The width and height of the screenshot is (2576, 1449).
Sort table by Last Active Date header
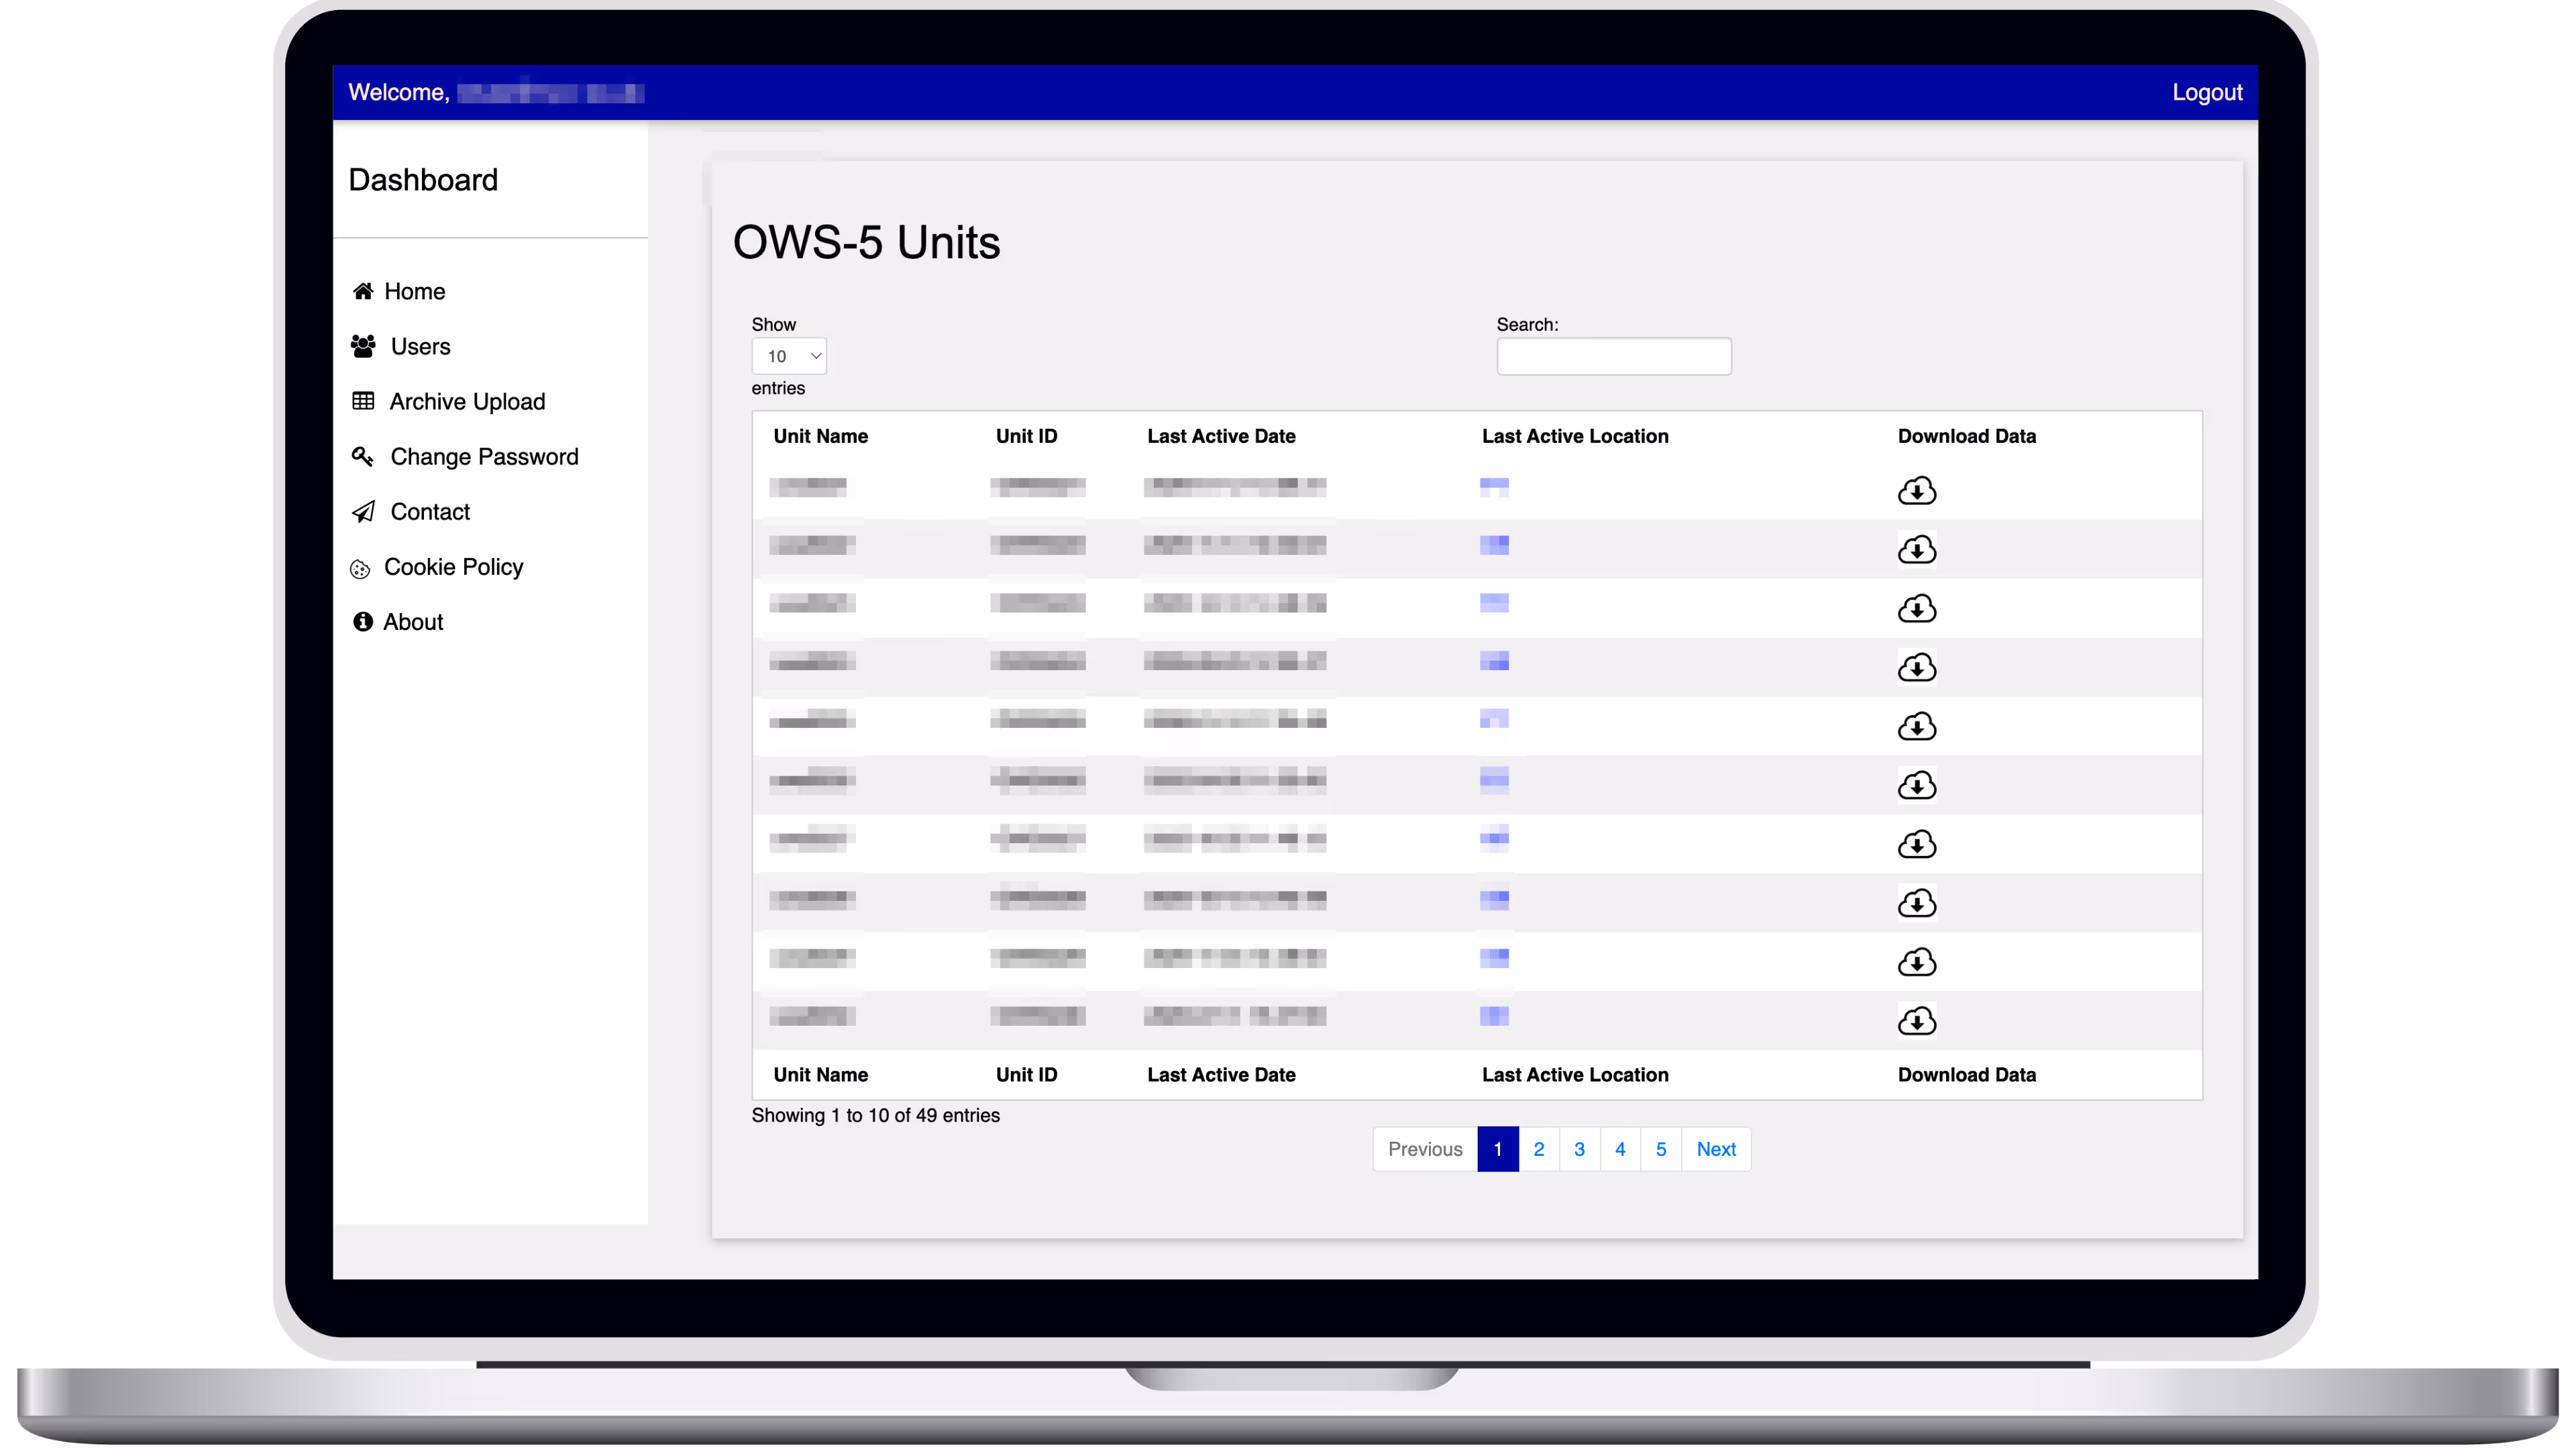(x=1220, y=436)
